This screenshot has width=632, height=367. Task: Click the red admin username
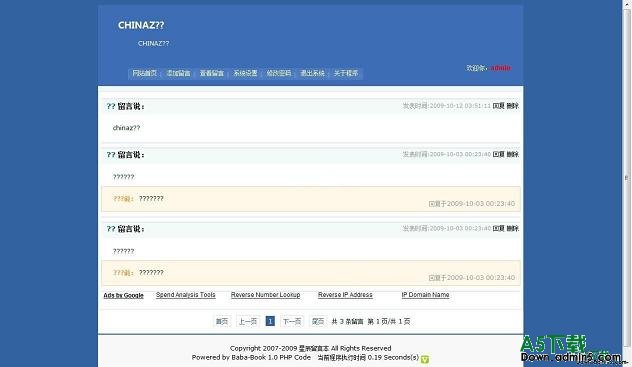[x=501, y=68]
